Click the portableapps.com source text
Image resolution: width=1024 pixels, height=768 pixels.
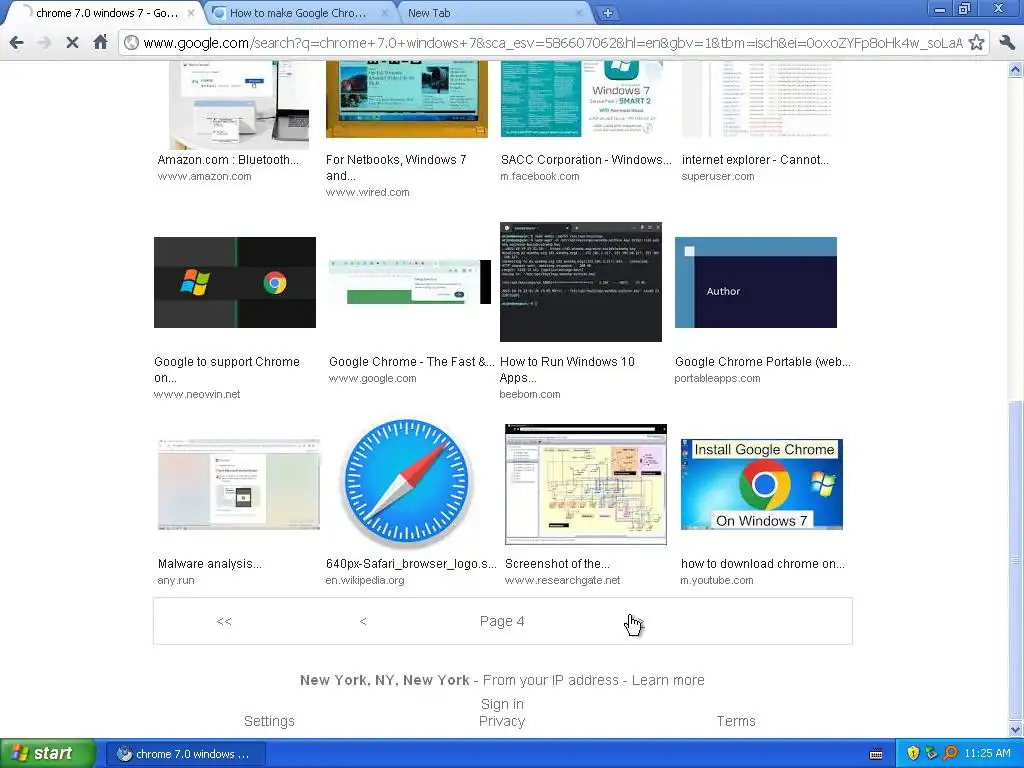717,378
